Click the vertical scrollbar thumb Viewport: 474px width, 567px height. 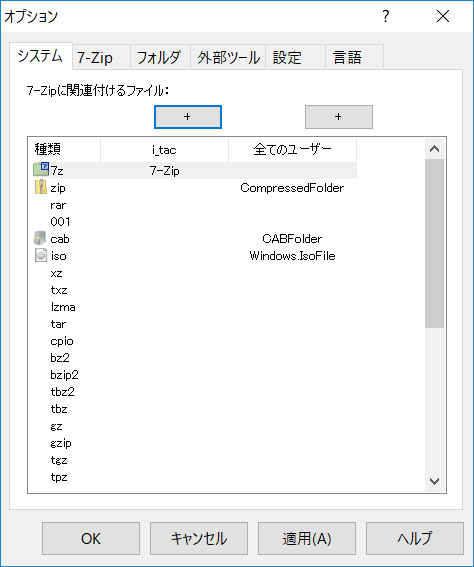coord(435,243)
